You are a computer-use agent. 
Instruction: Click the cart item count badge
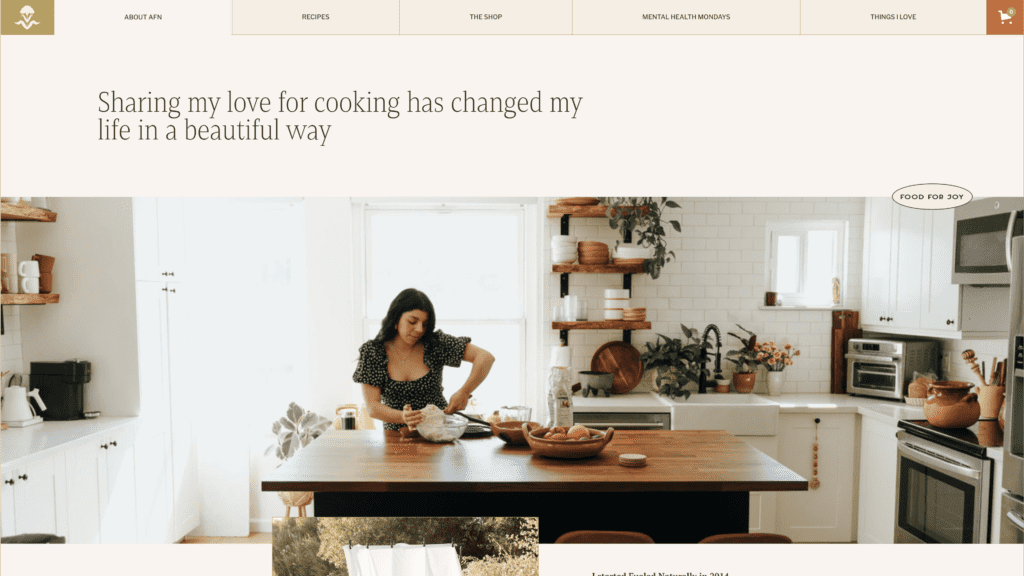click(x=1012, y=11)
